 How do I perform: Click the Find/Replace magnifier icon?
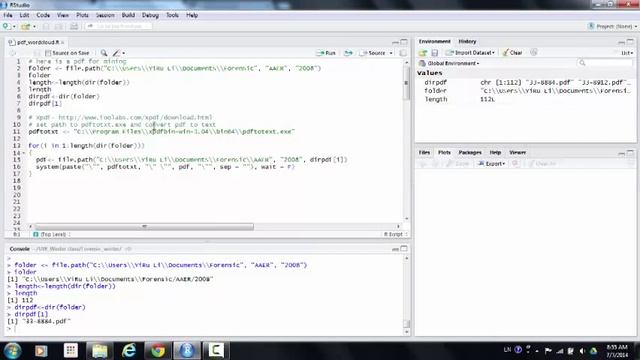[x=104, y=53]
